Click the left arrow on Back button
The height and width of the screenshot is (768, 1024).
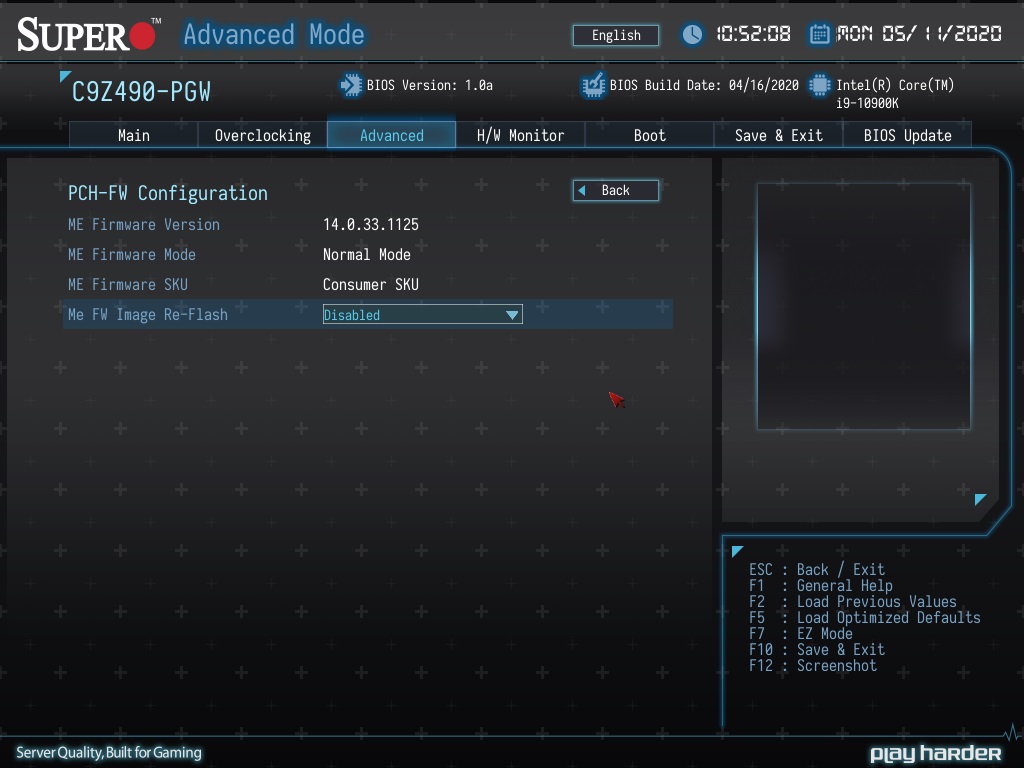[582, 190]
